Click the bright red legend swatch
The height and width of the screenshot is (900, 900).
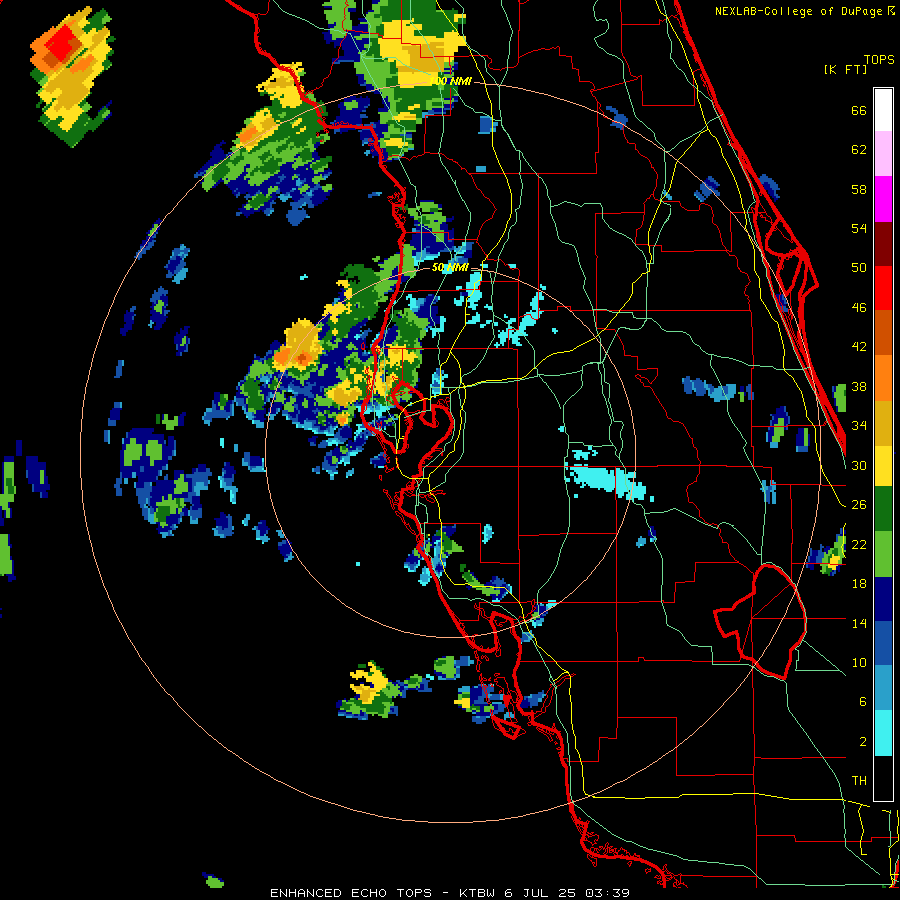pos(883,288)
